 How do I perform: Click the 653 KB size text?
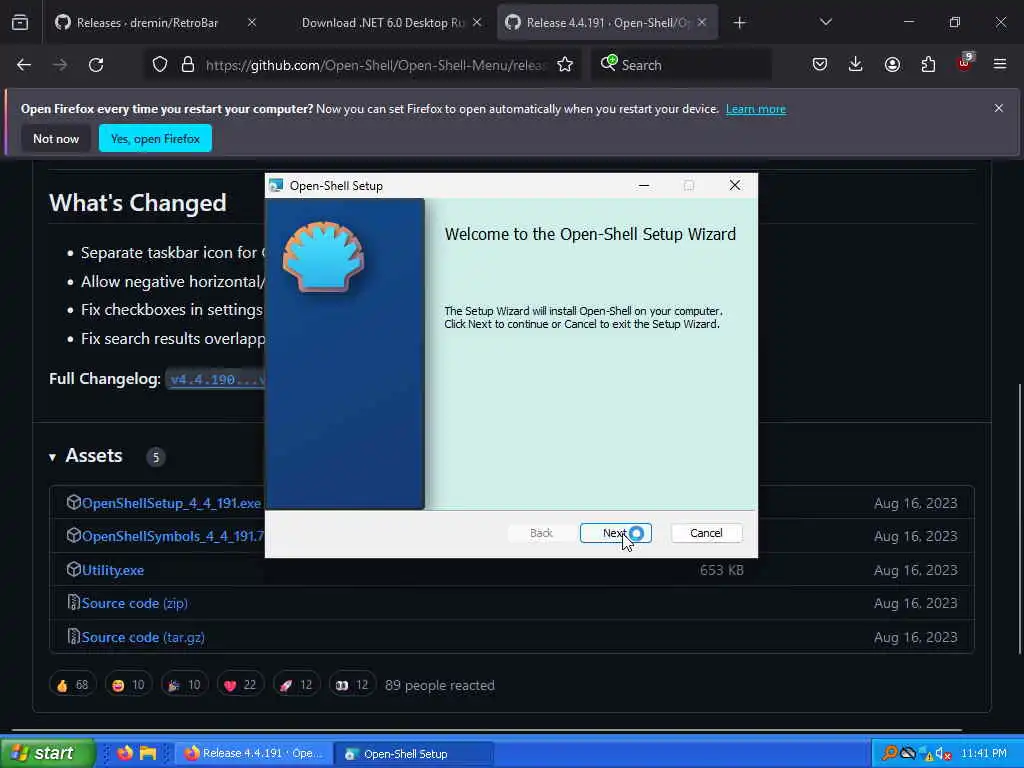(x=722, y=570)
